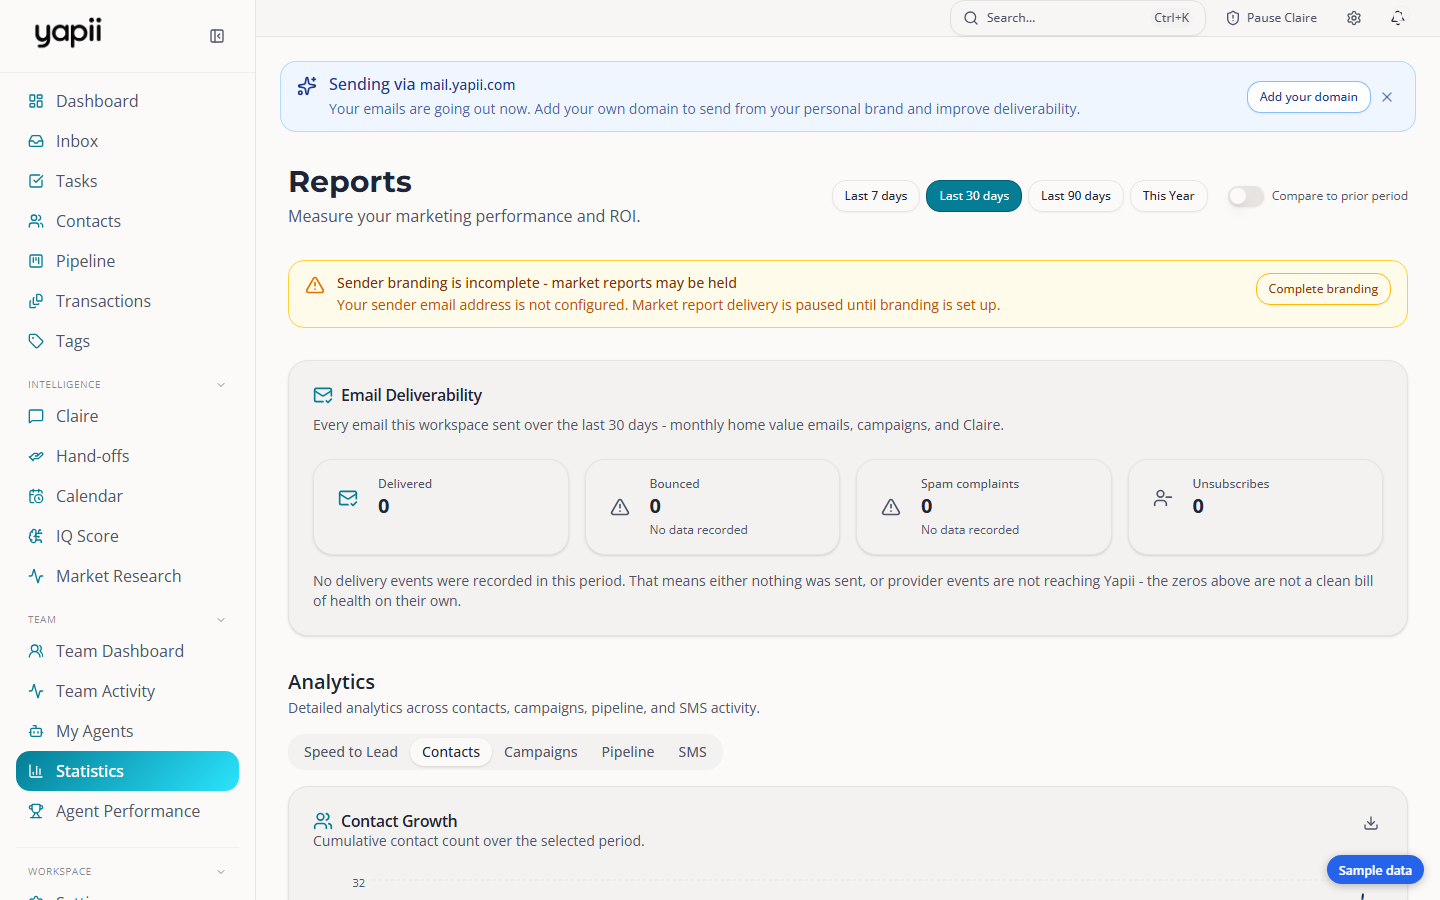Image resolution: width=1440 pixels, height=900 pixels.
Task: Click the Market Research icon
Action: click(36, 576)
